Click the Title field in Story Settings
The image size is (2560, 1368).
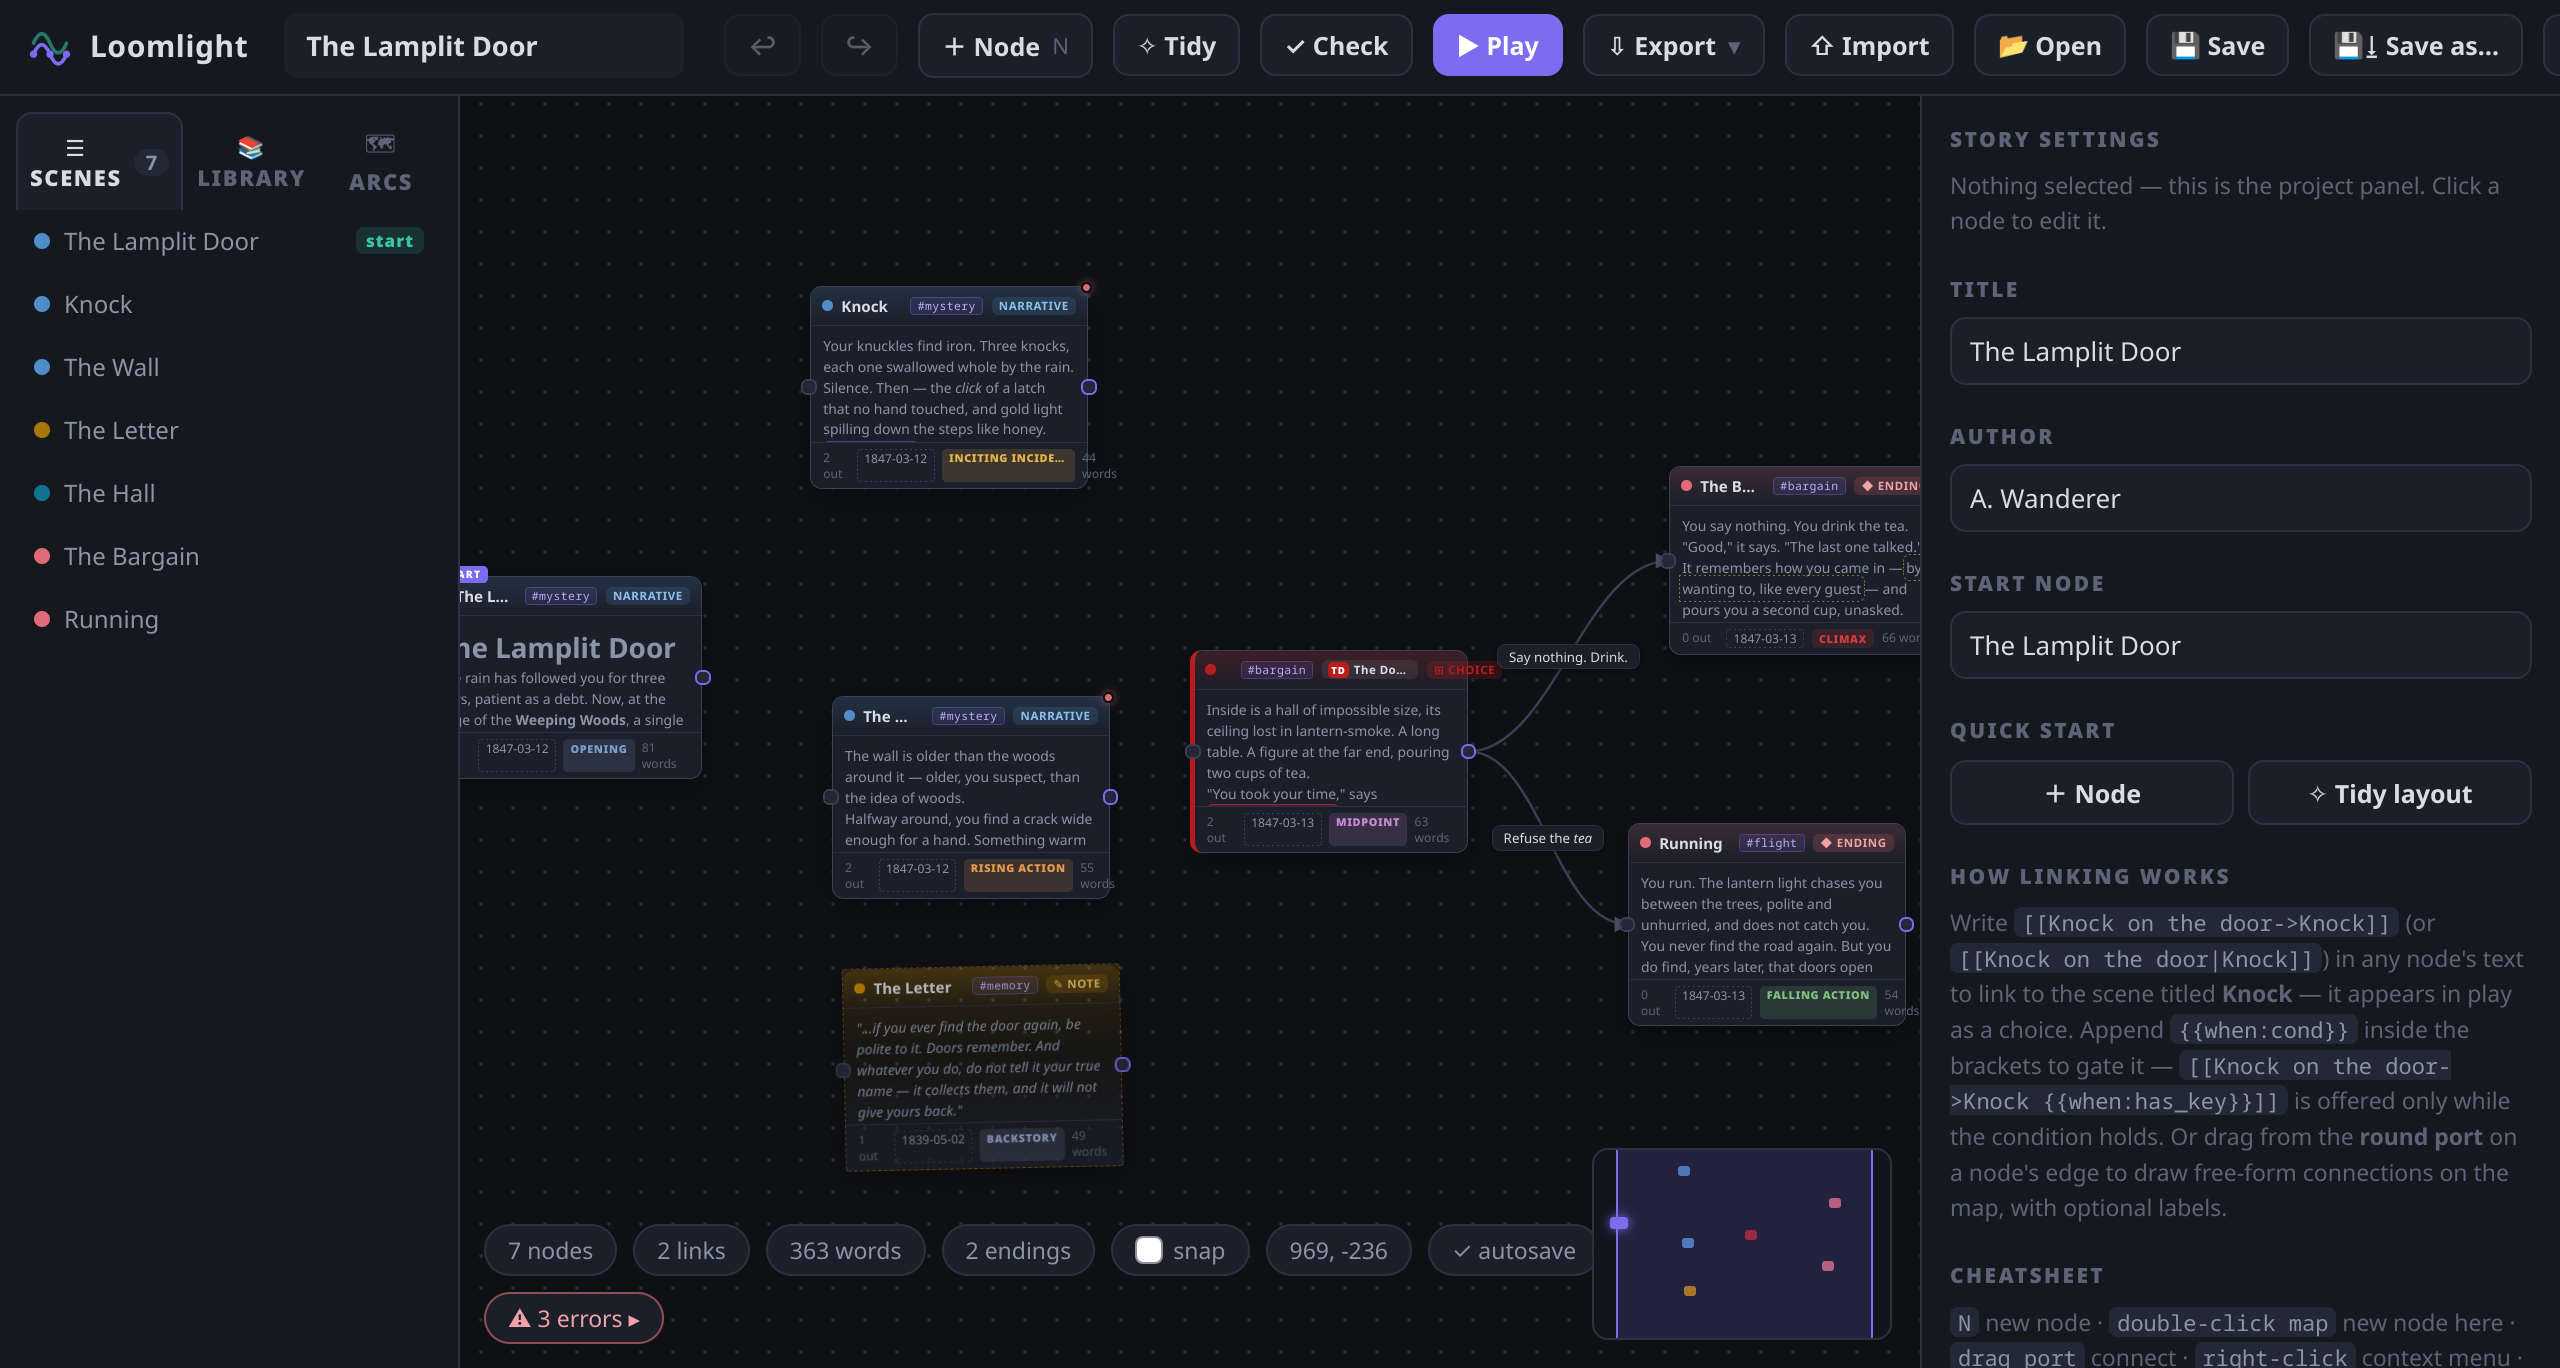point(2240,351)
